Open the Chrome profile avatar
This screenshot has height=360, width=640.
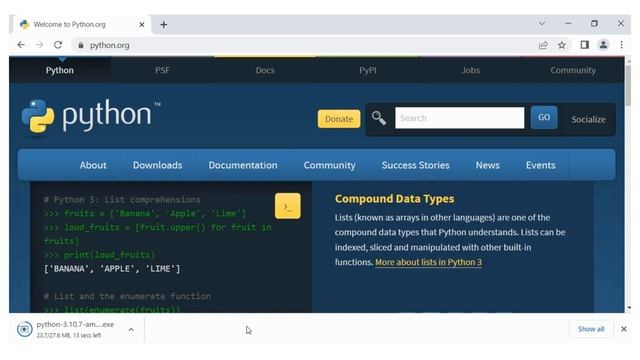[x=603, y=45]
